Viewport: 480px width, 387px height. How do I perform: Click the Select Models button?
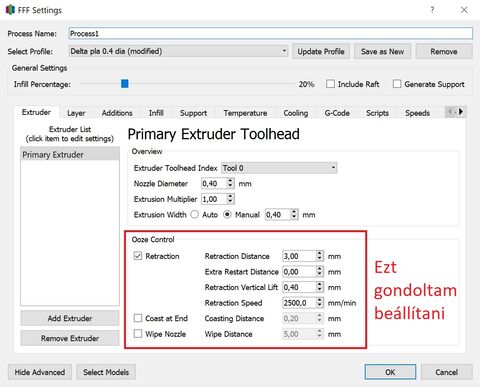pyautogui.click(x=106, y=372)
